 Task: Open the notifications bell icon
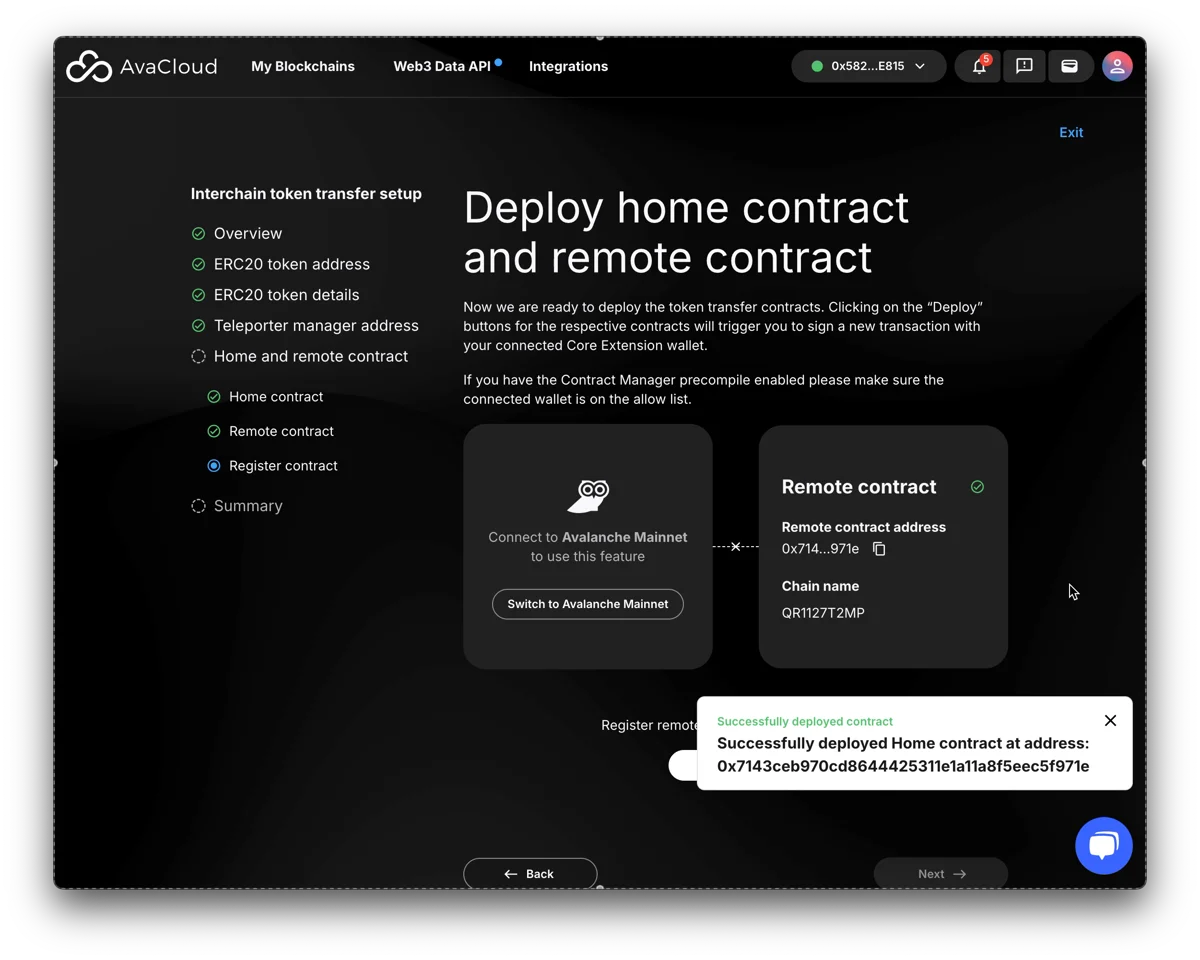(x=978, y=66)
